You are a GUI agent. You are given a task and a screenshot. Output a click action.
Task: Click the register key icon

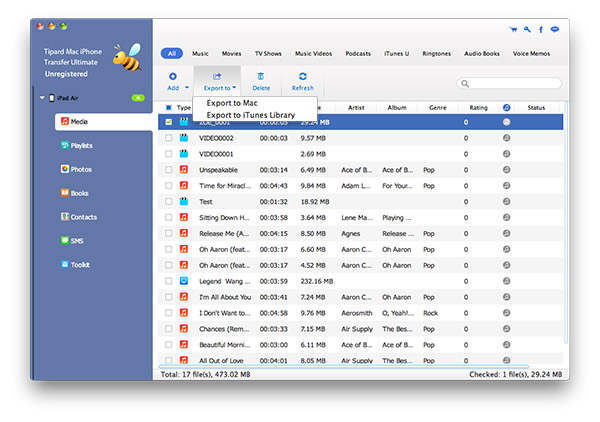[x=527, y=29]
